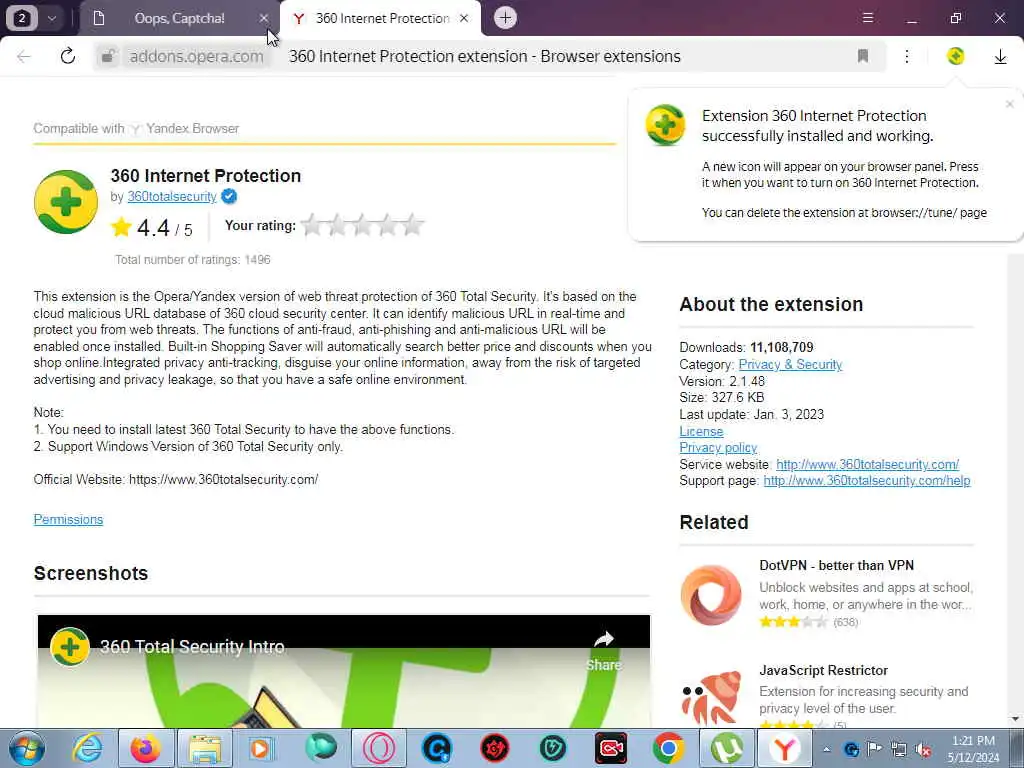
Task: Open the tab count button showing 2
Action: click(x=22, y=18)
